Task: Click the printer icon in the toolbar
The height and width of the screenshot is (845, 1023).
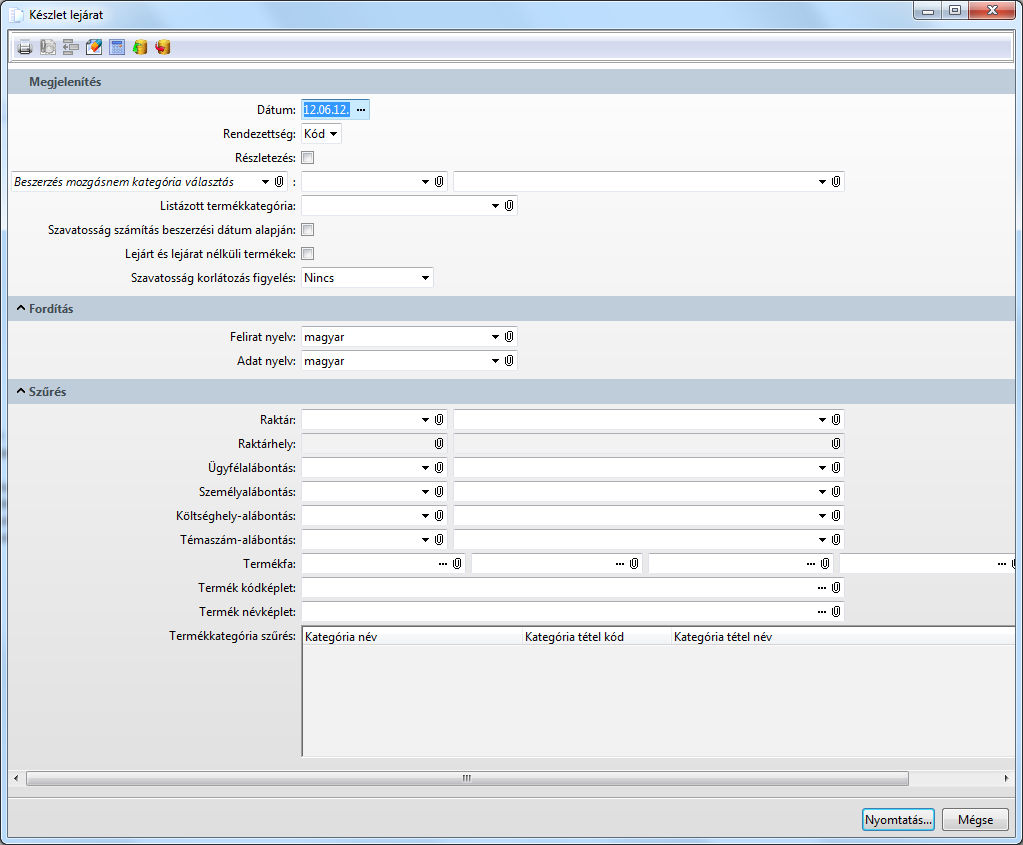Action: click(x=24, y=47)
